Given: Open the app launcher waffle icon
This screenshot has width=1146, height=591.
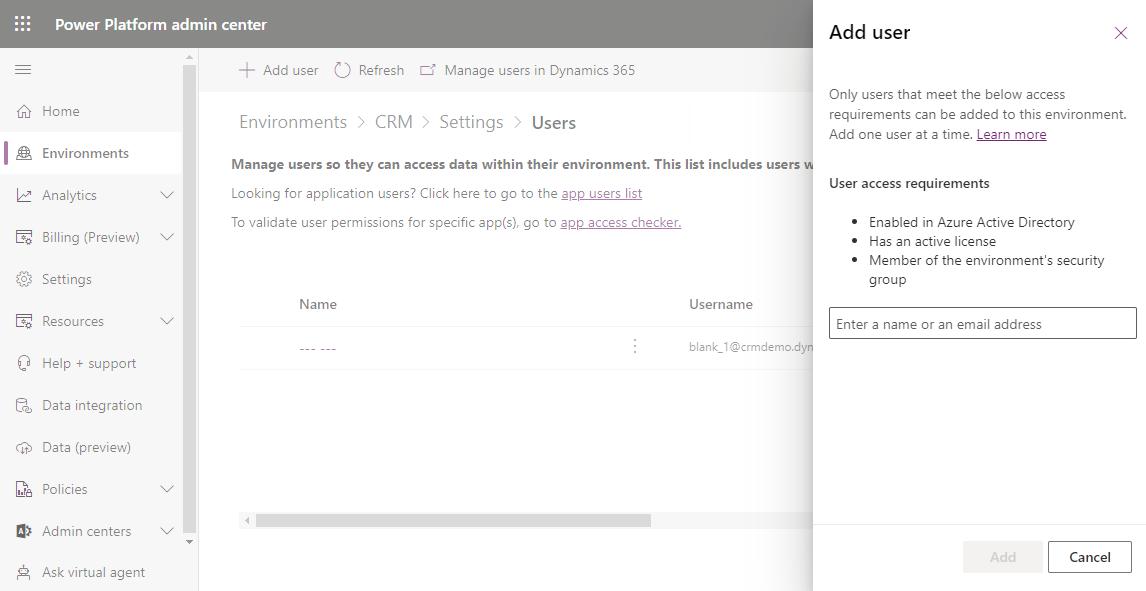Looking at the screenshot, I should (23, 24).
